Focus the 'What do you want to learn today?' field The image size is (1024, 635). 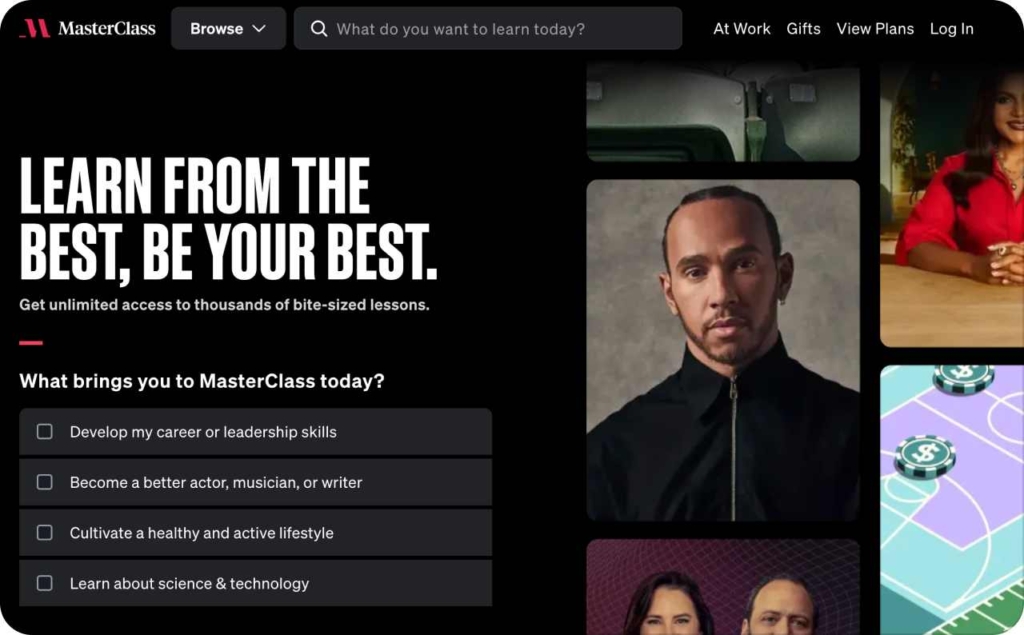click(x=488, y=29)
